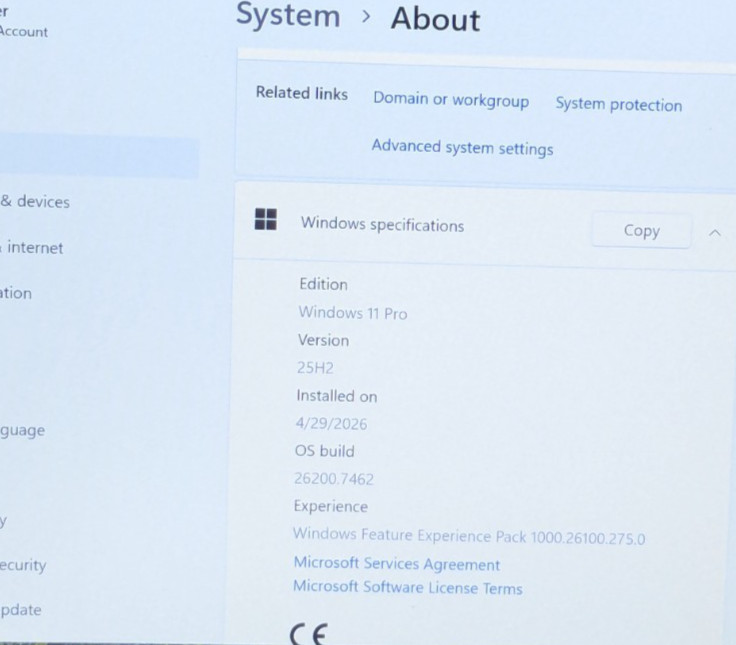Click the 'Related links' label

301,93
